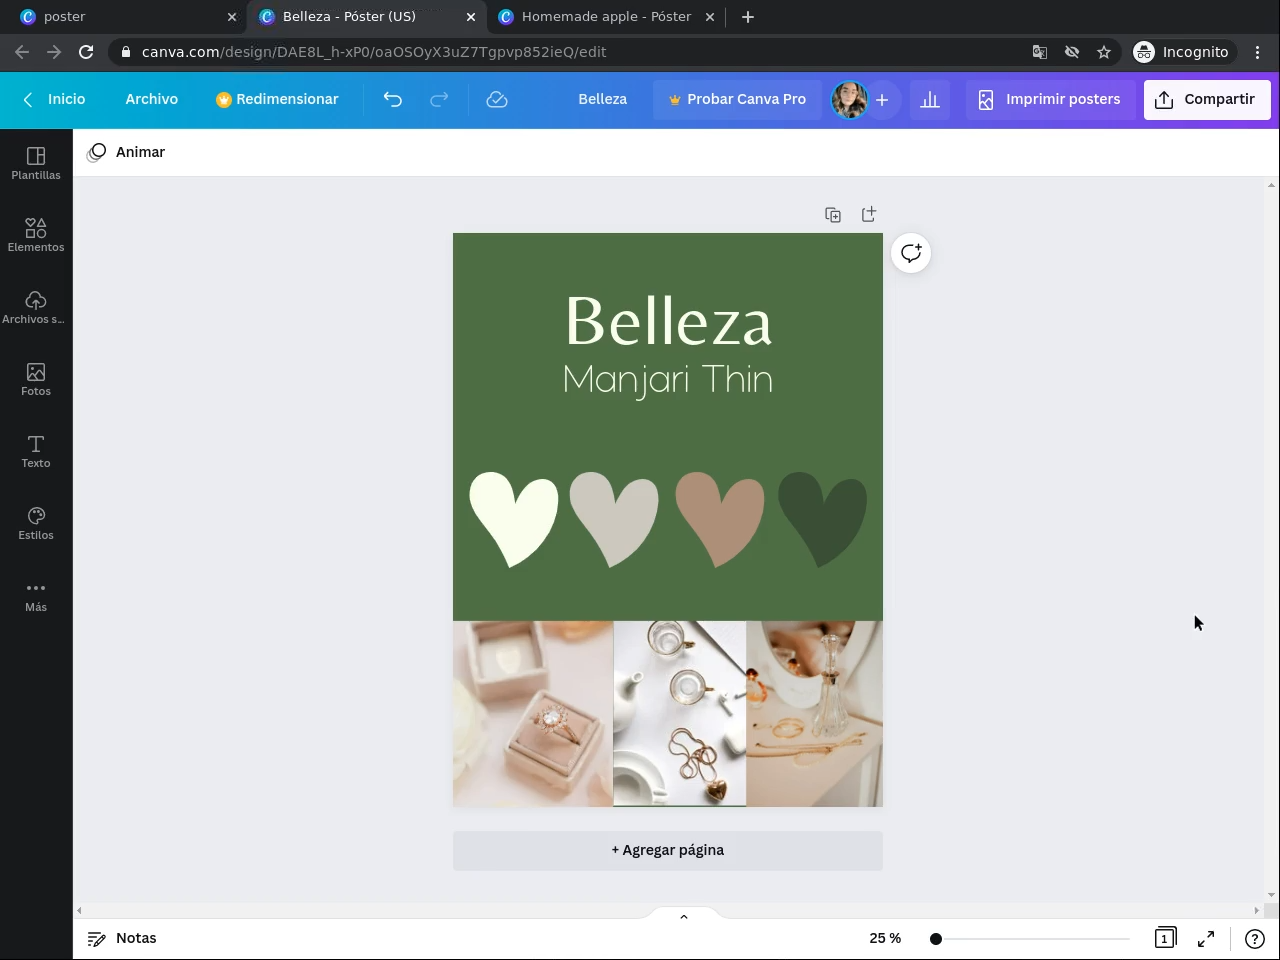
Task: Duplicate the page with the copy icon
Action: [x=833, y=215]
